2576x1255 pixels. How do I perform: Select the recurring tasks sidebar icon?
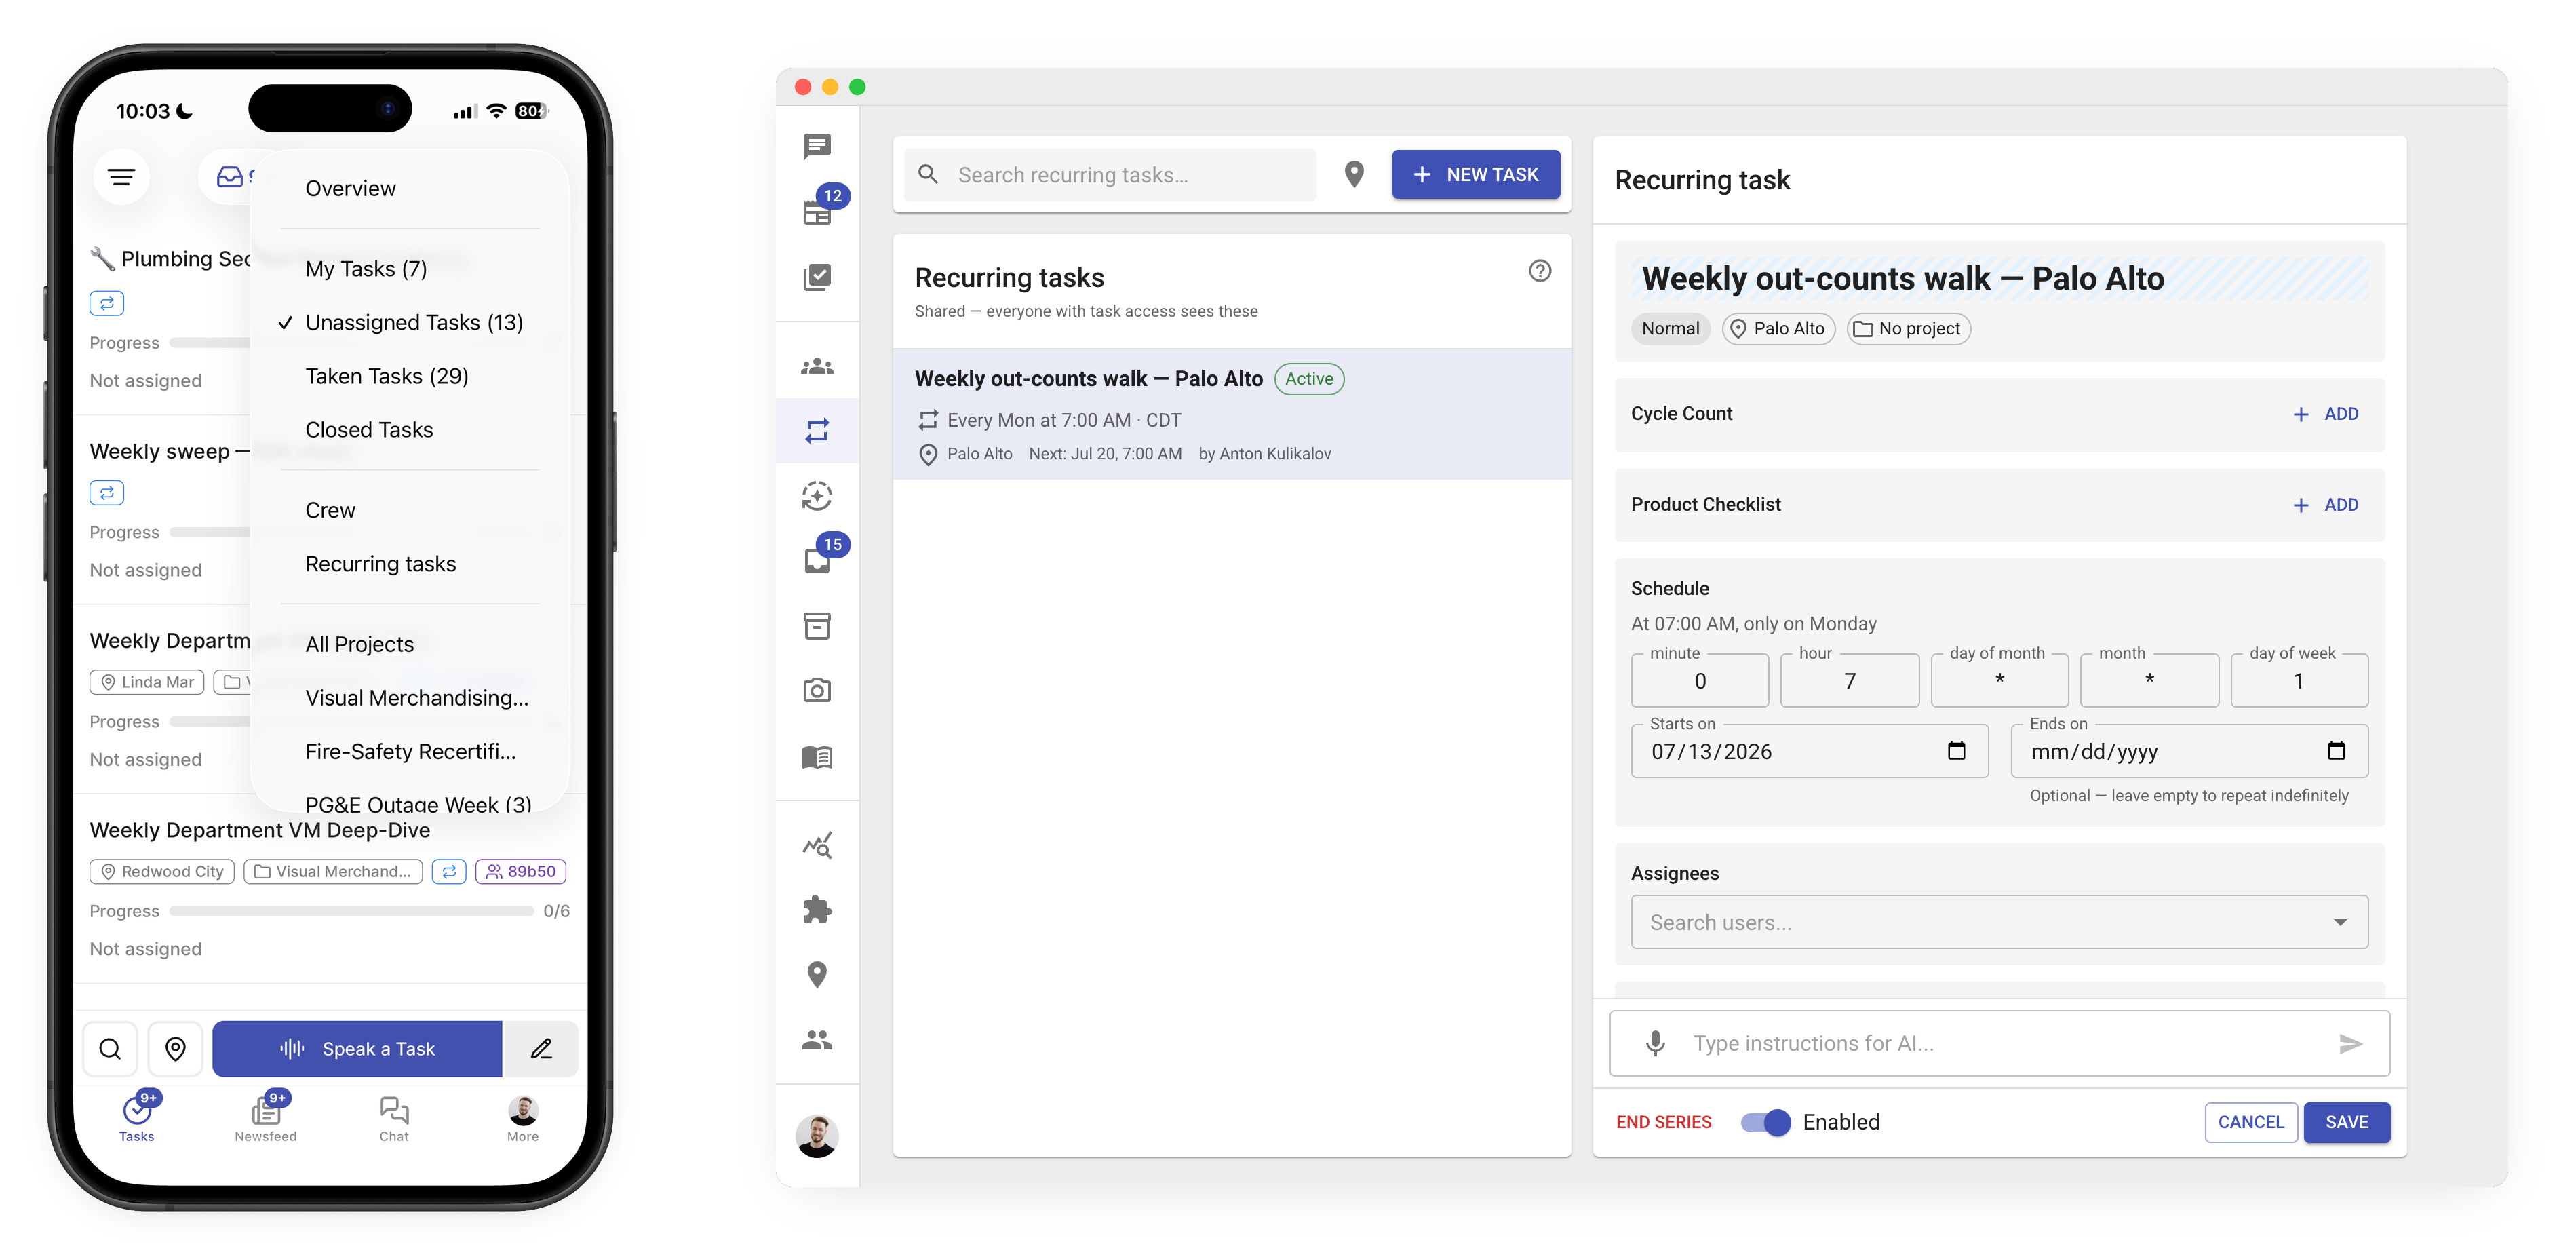(817, 431)
